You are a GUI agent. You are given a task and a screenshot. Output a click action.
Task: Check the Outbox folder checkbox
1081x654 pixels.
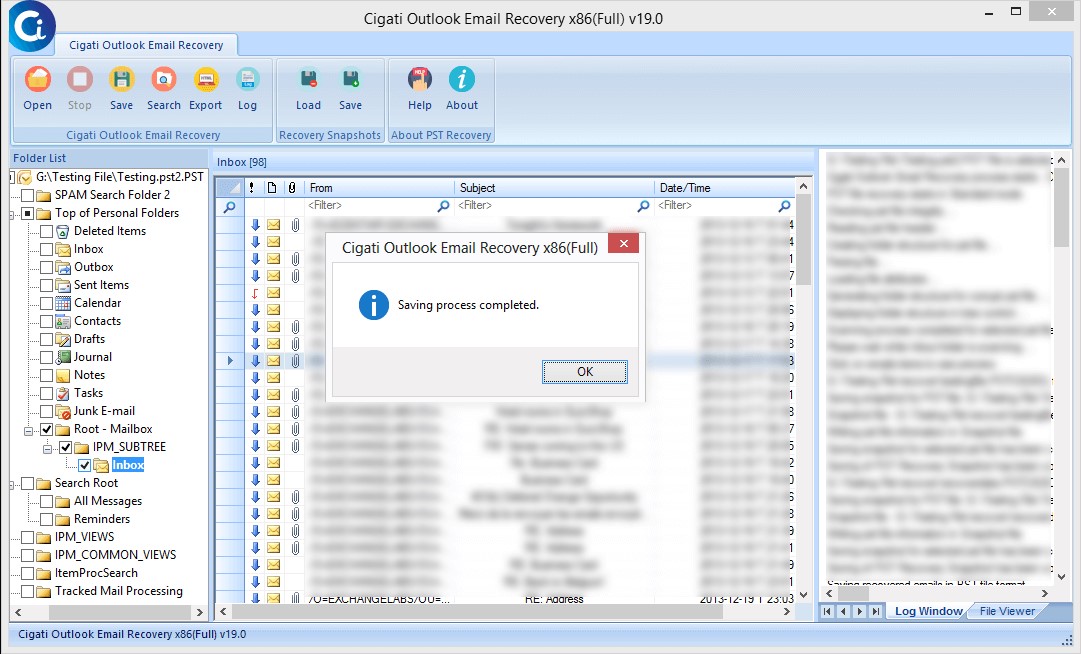(46, 267)
